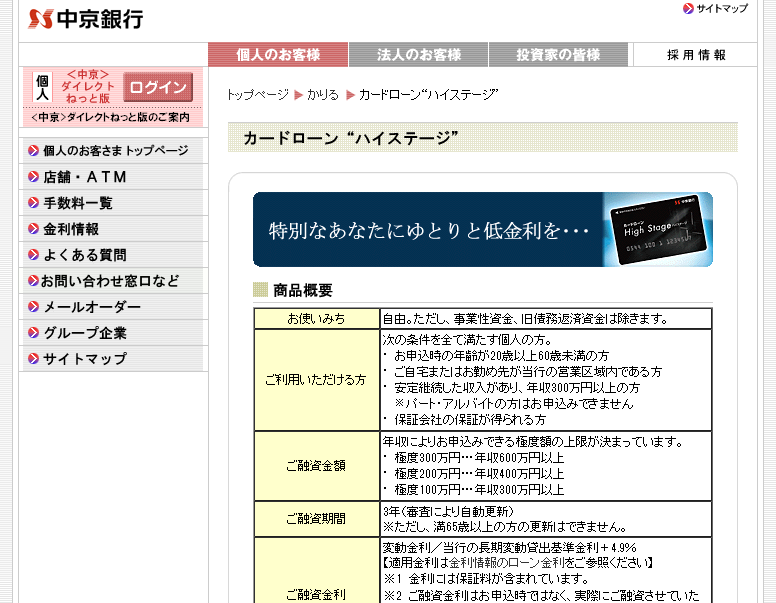Screen dimensions: 776x603
Task: Click arrow icon beside 手数料一覧
Action: pos(34,202)
